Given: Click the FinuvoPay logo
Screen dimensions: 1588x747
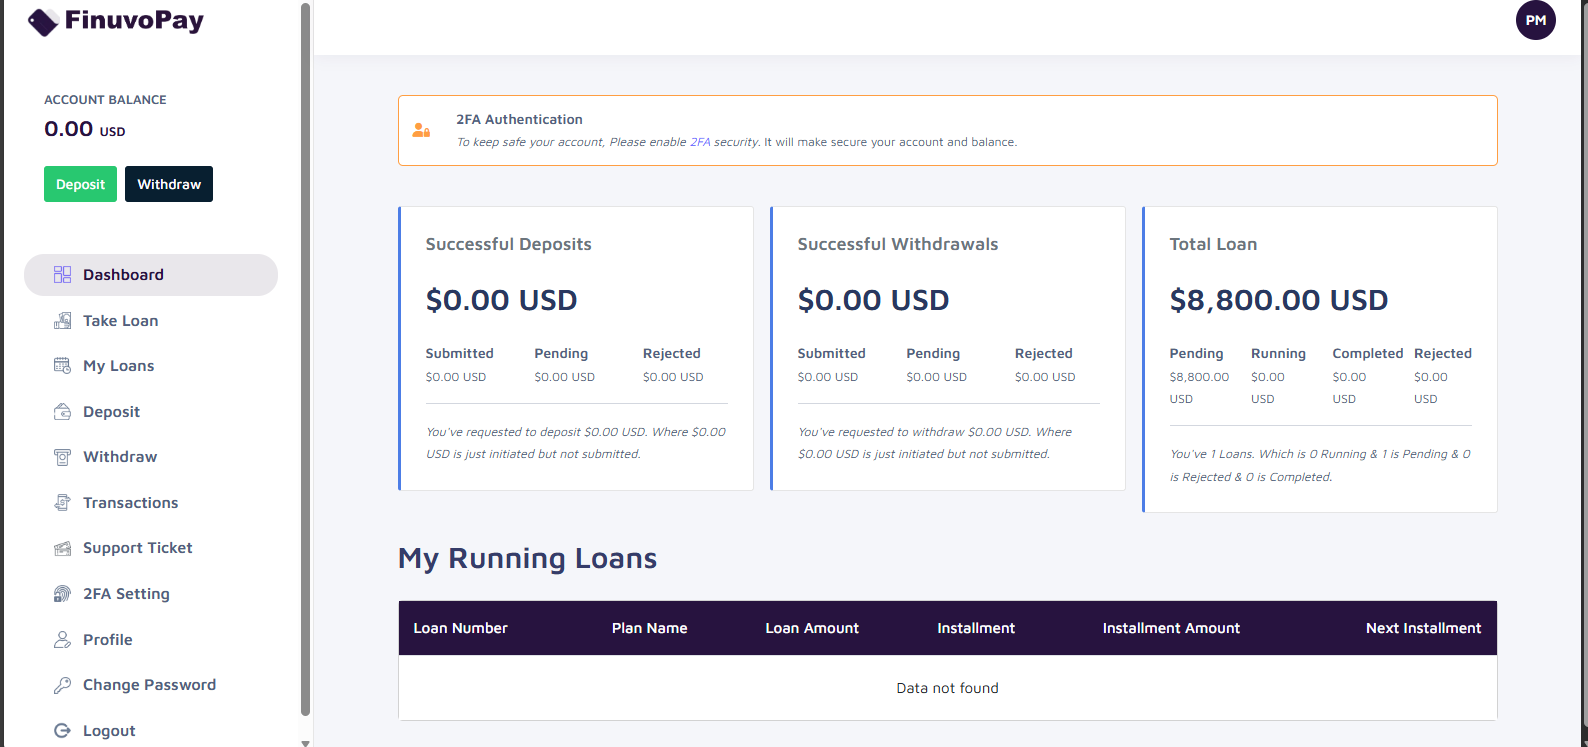Looking at the screenshot, I should click(x=116, y=21).
